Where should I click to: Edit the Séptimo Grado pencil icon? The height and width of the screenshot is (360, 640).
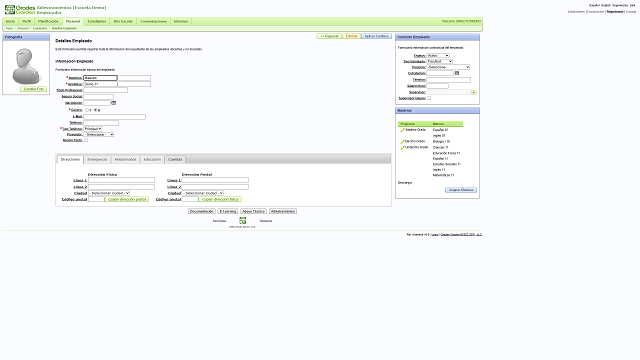402,130
